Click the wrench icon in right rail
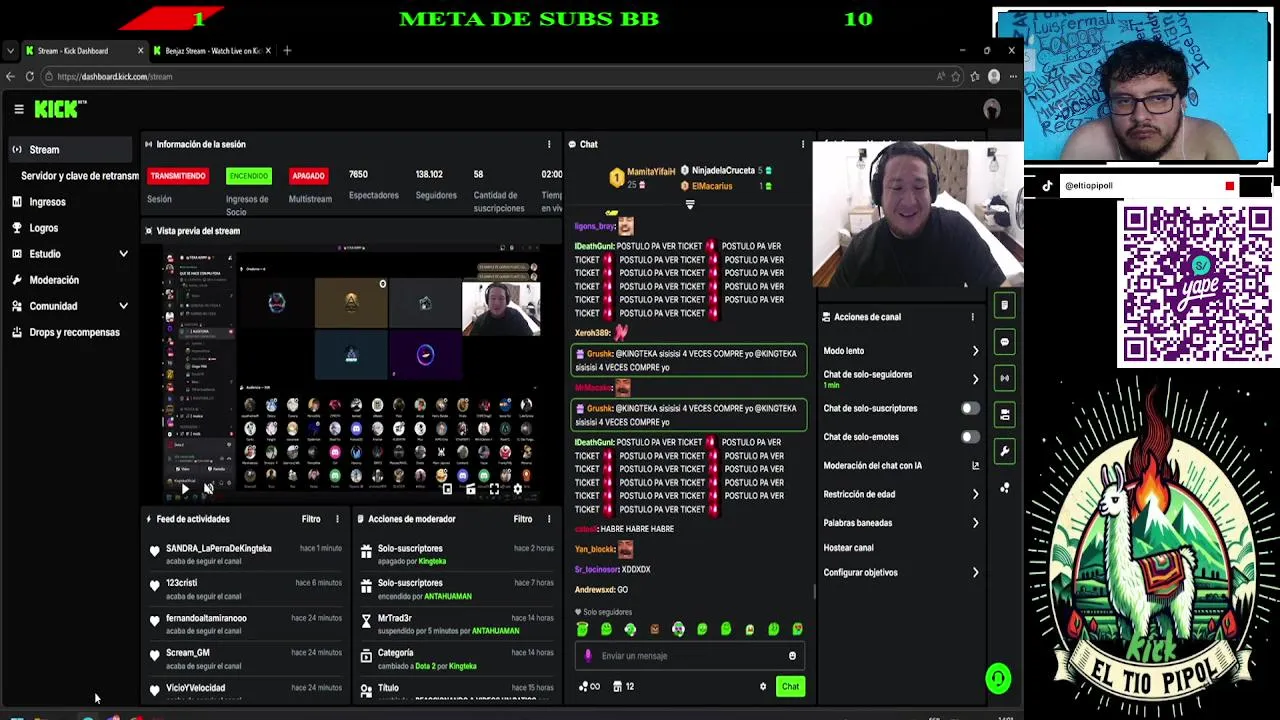The width and height of the screenshot is (1280, 720). point(1005,451)
